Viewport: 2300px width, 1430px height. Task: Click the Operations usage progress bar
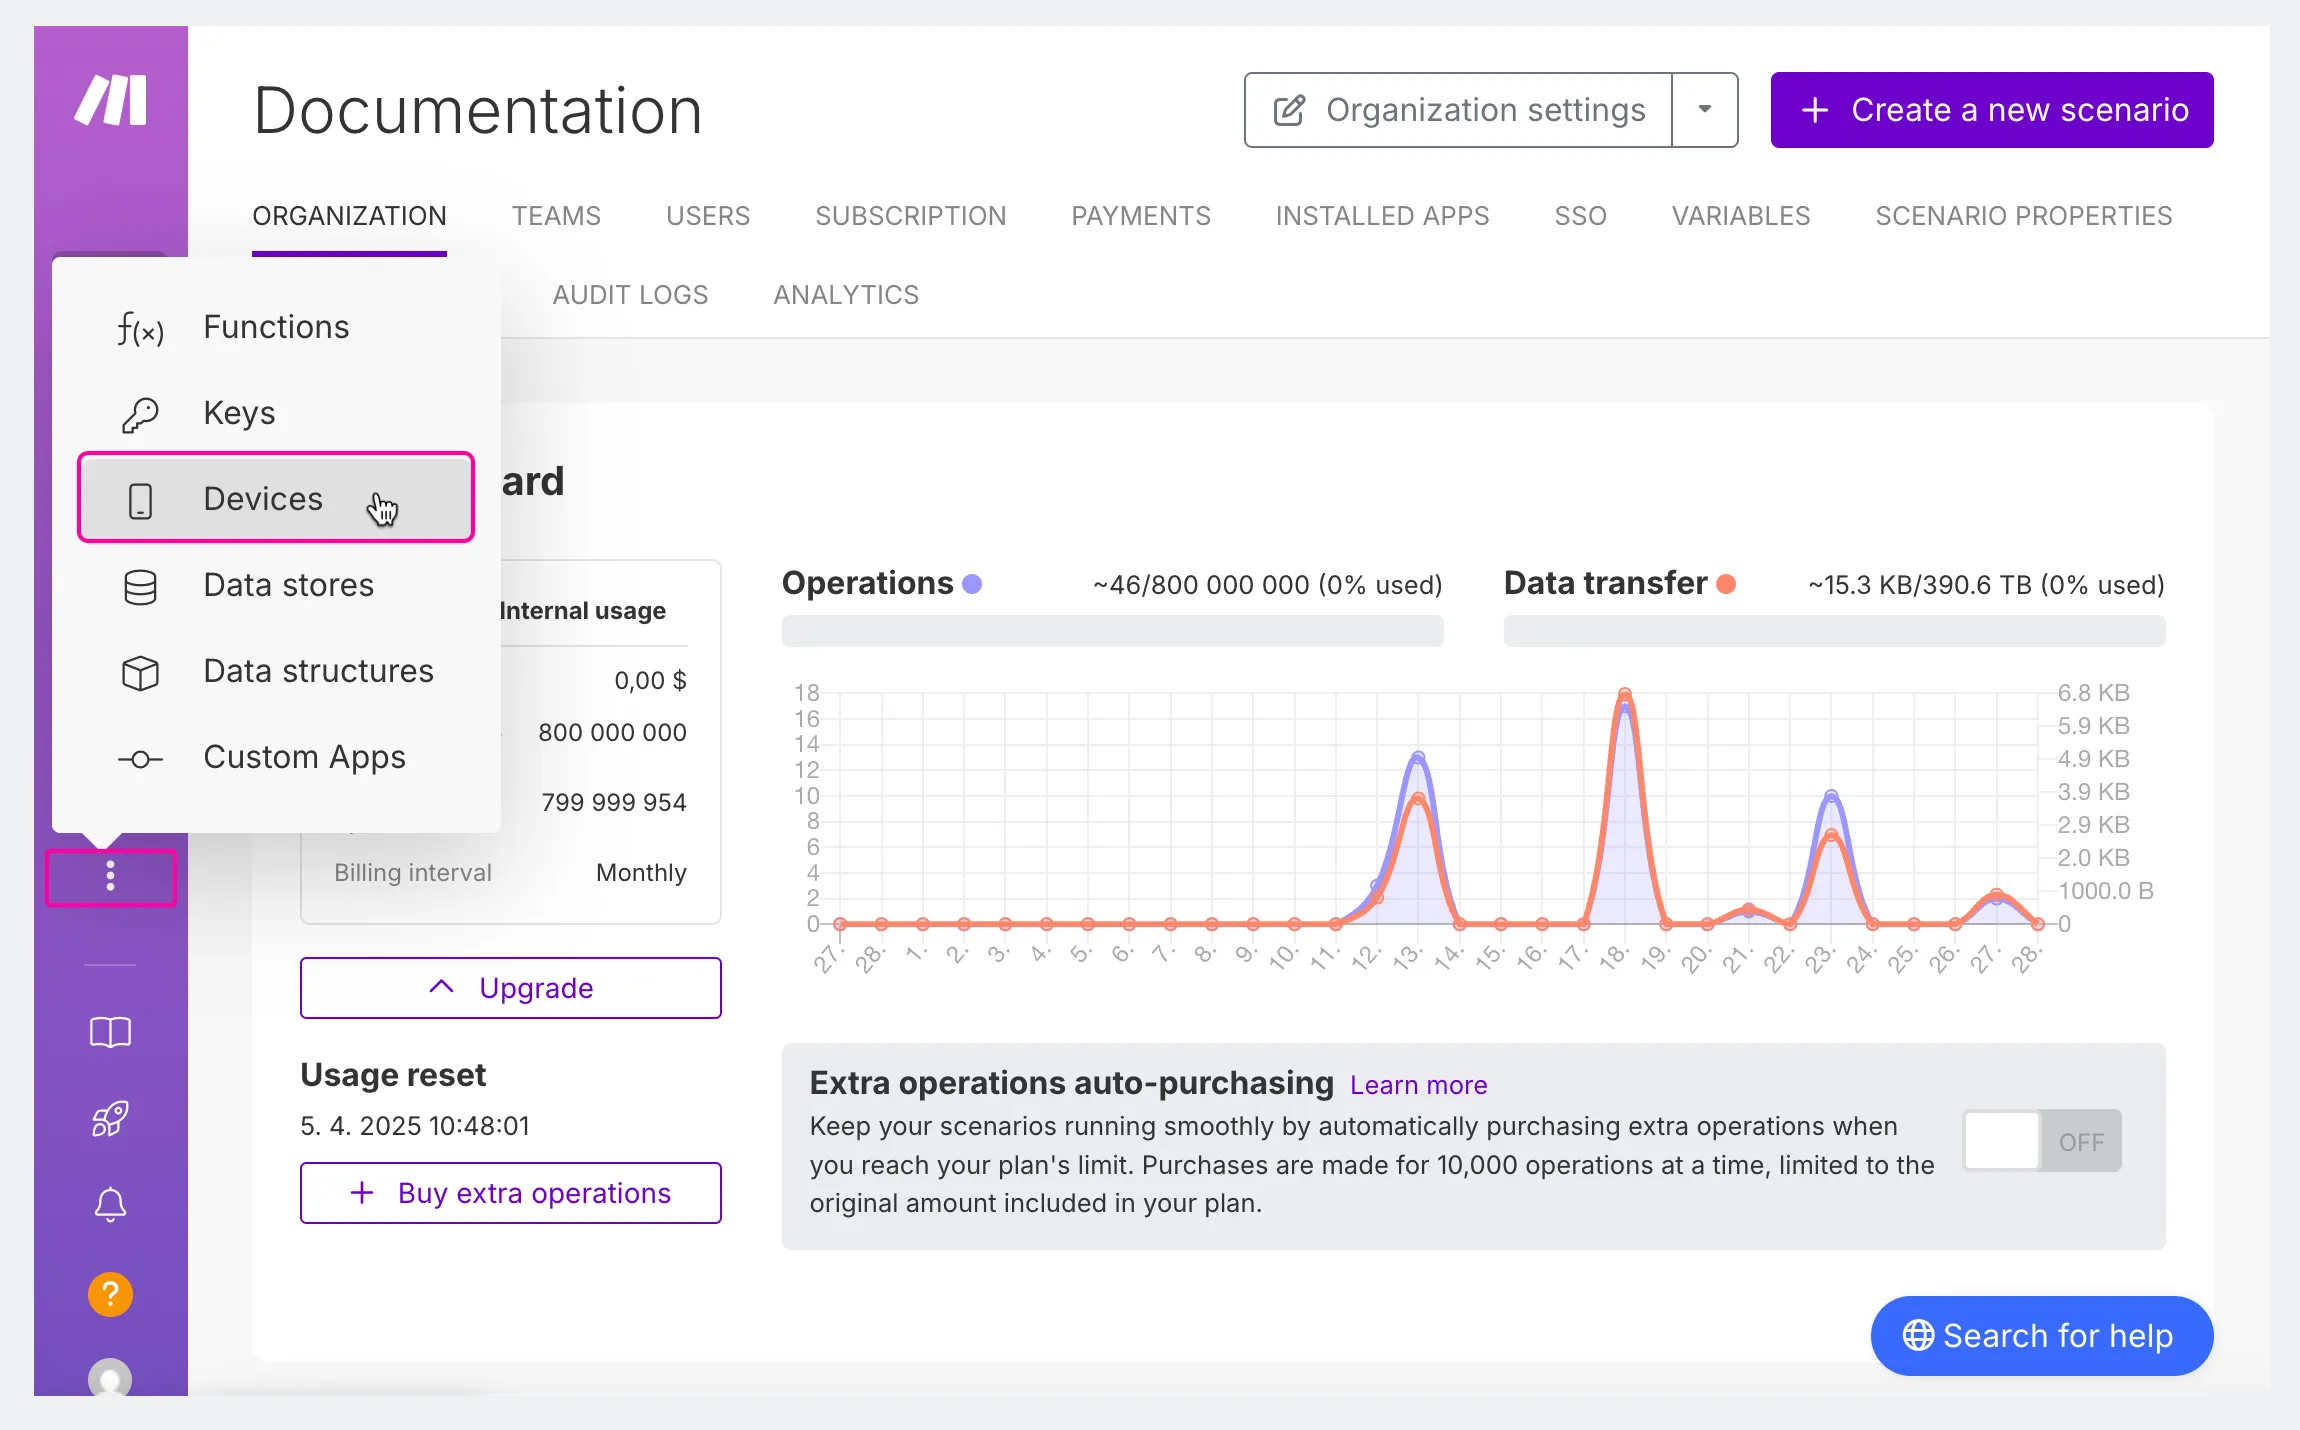click(1112, 631)
